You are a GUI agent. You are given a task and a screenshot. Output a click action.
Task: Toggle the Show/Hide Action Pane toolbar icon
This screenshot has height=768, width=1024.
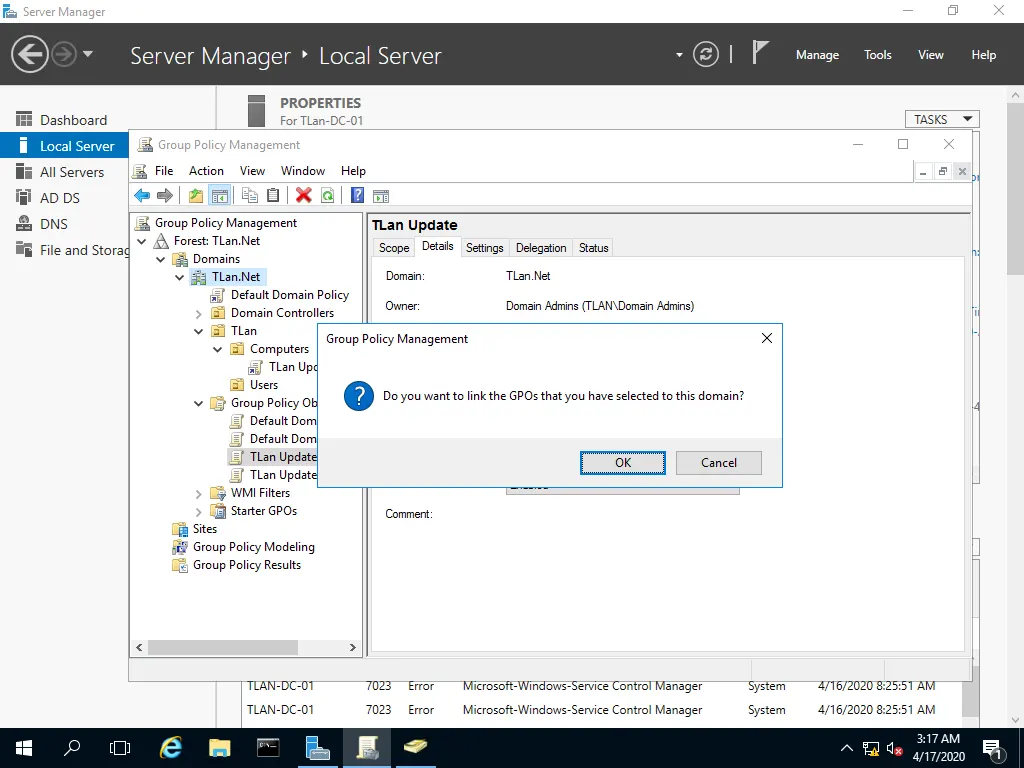click(x=381, y=195)
